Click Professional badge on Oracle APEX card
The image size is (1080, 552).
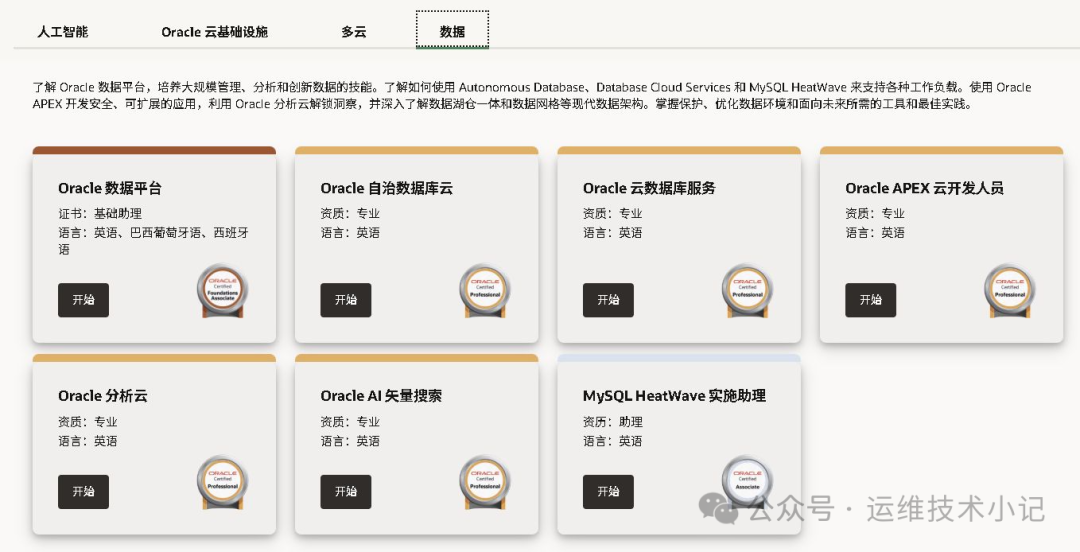pos(1010,292)
